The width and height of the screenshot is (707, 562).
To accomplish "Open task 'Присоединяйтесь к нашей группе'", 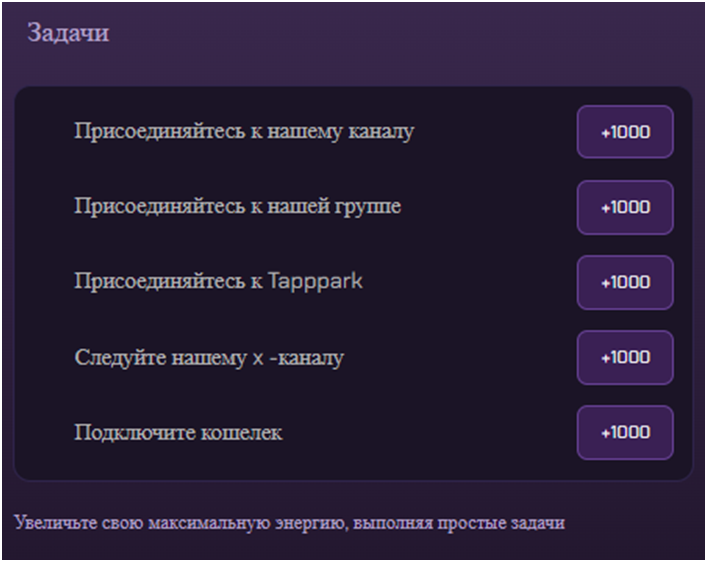I will [x=238, y=207].
